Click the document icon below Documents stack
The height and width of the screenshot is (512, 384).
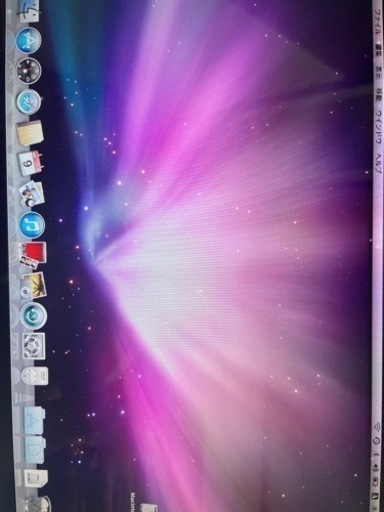(36, 479)
